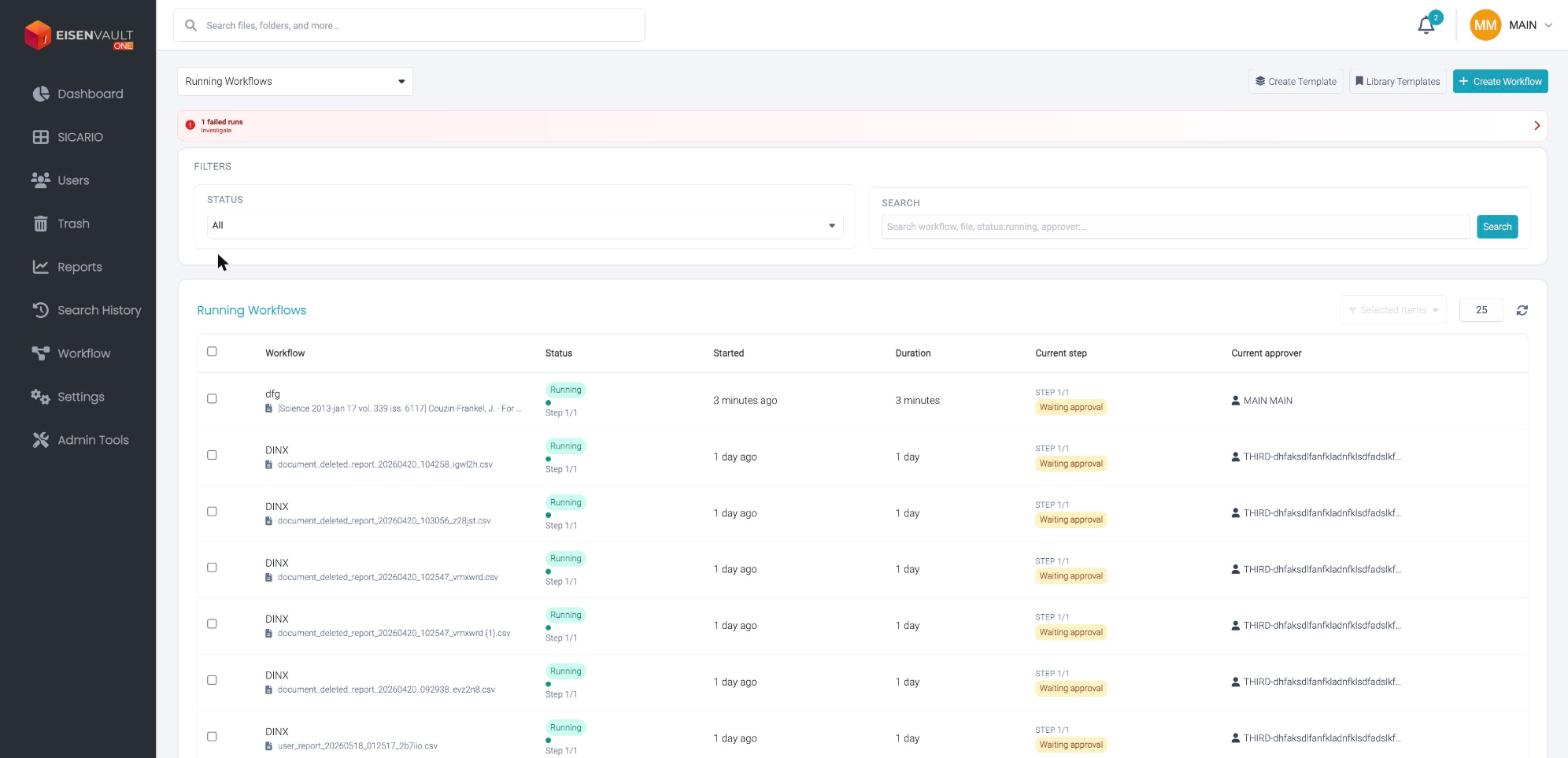Click the file icon in dfg row
The image size is (1568, 758).
point(268,408)
